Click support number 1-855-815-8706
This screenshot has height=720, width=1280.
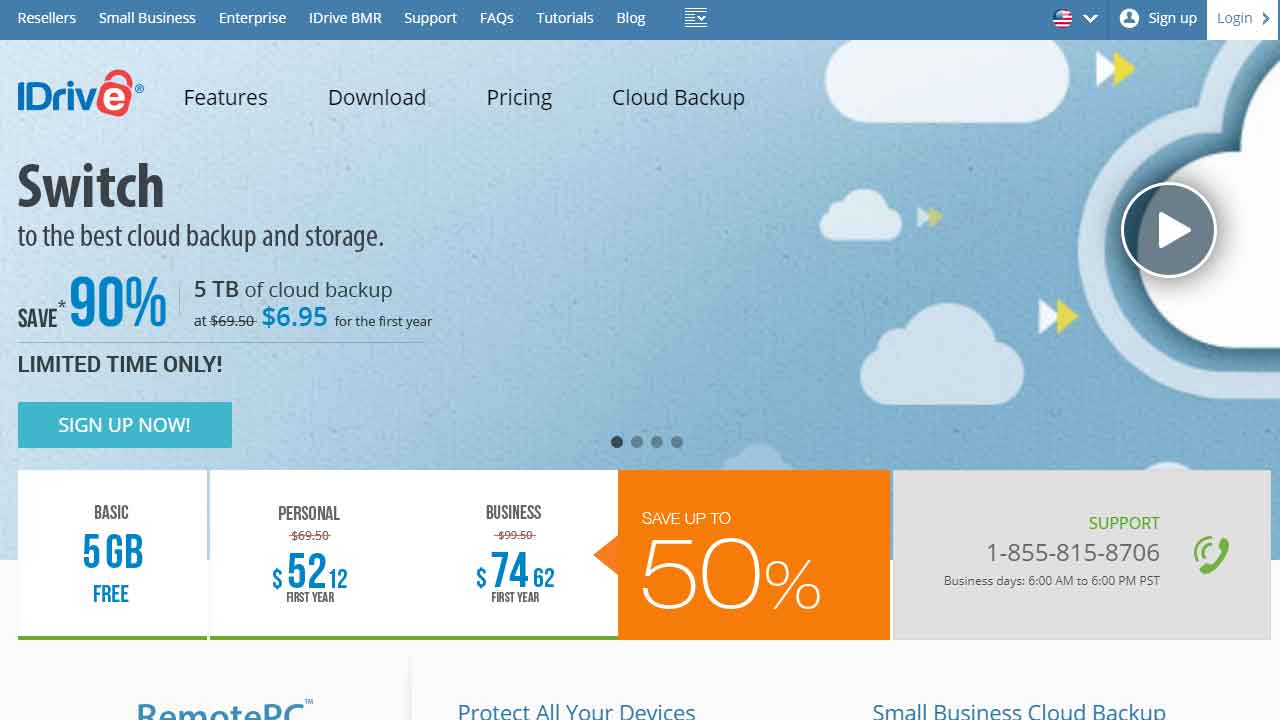coord(1073,553)
